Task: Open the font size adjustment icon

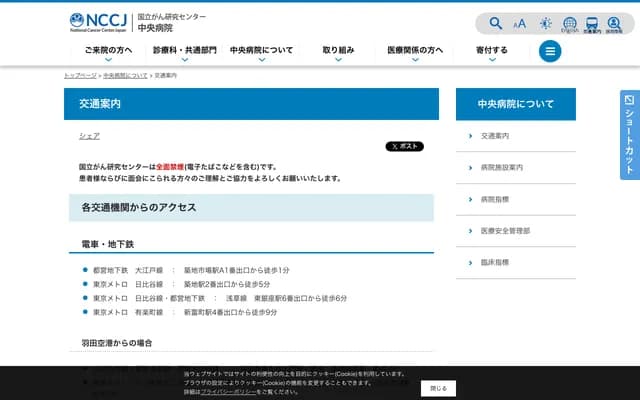Action: coord(520,23)
